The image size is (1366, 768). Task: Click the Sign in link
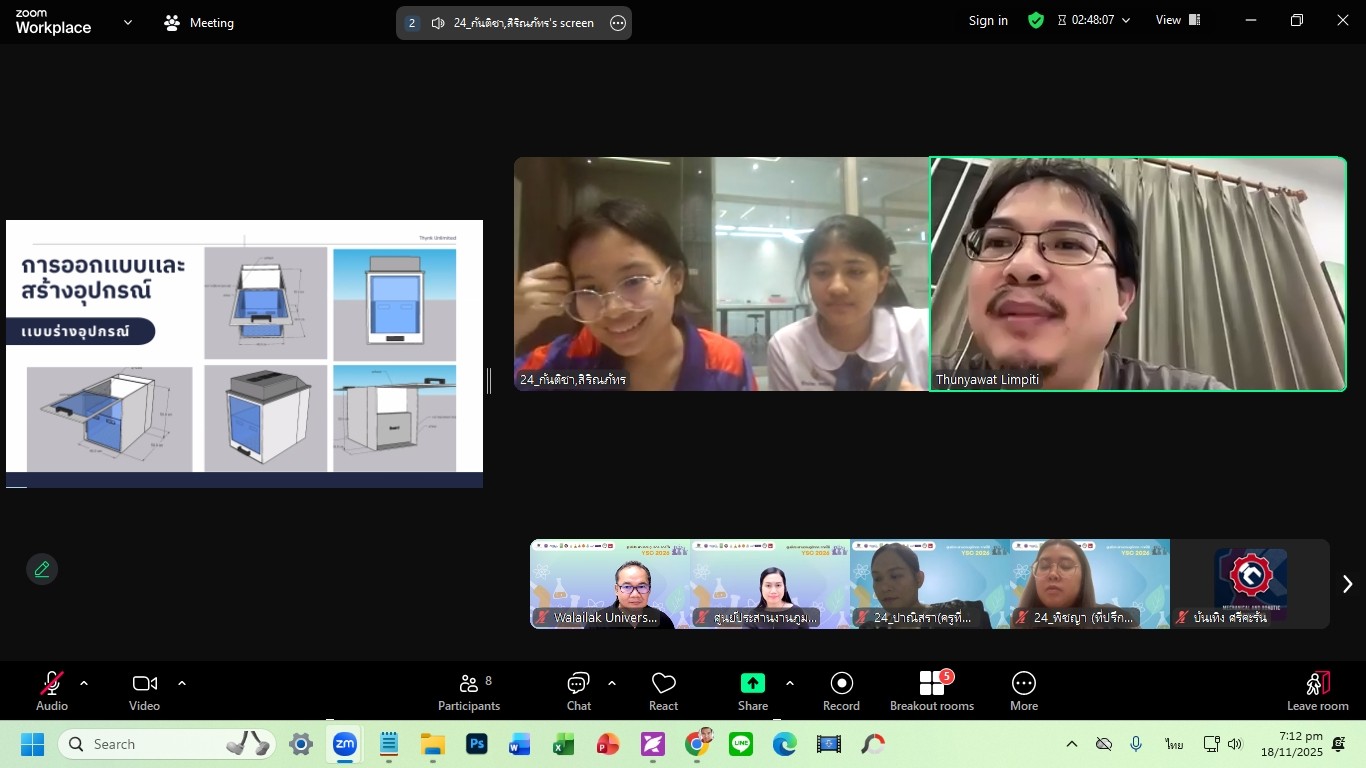tap(988, 20)
